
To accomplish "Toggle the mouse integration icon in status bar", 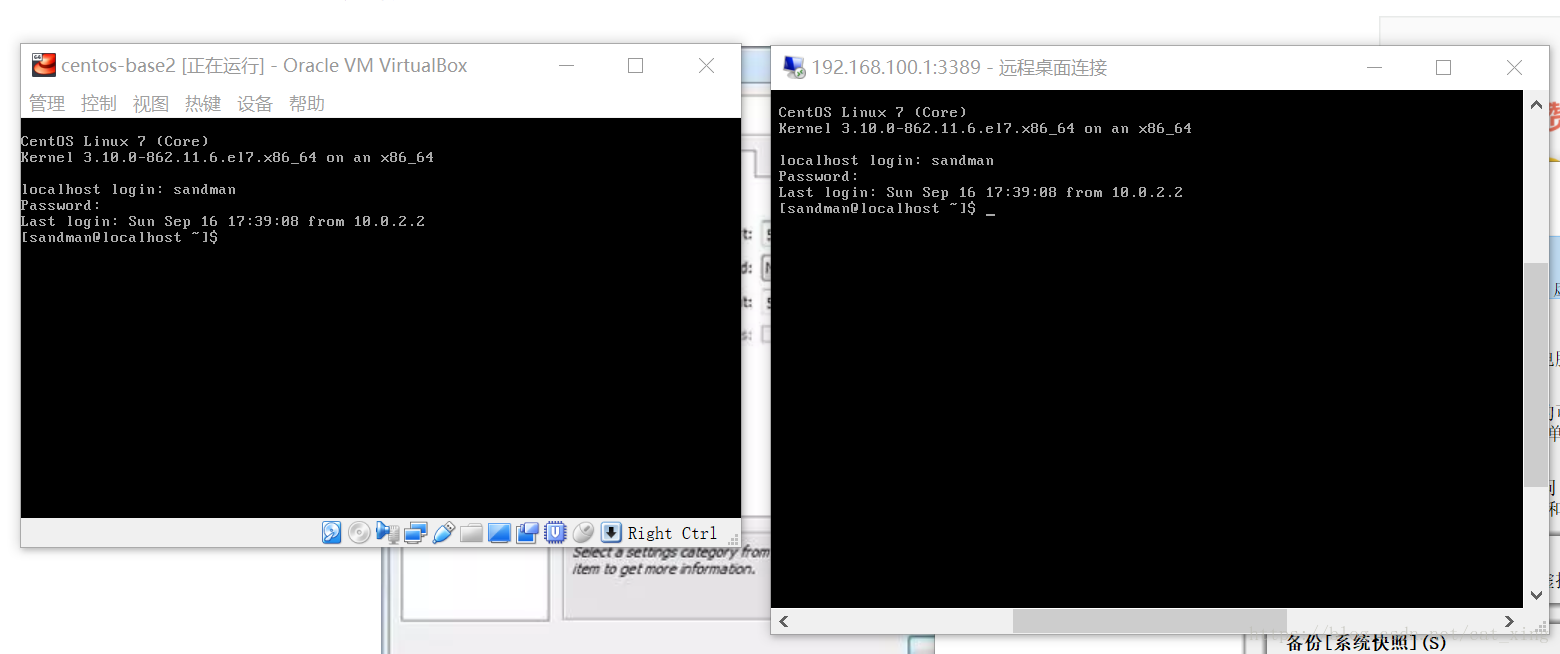I will tap(583, 533).
